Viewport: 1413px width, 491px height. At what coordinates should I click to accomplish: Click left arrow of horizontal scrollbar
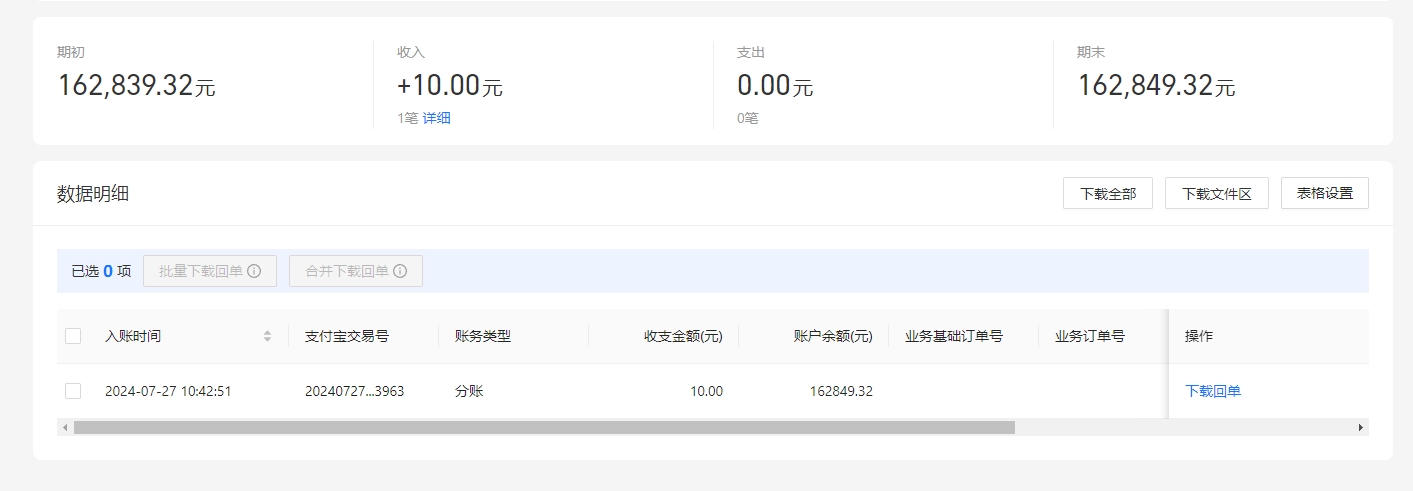(x=65, y=427)
